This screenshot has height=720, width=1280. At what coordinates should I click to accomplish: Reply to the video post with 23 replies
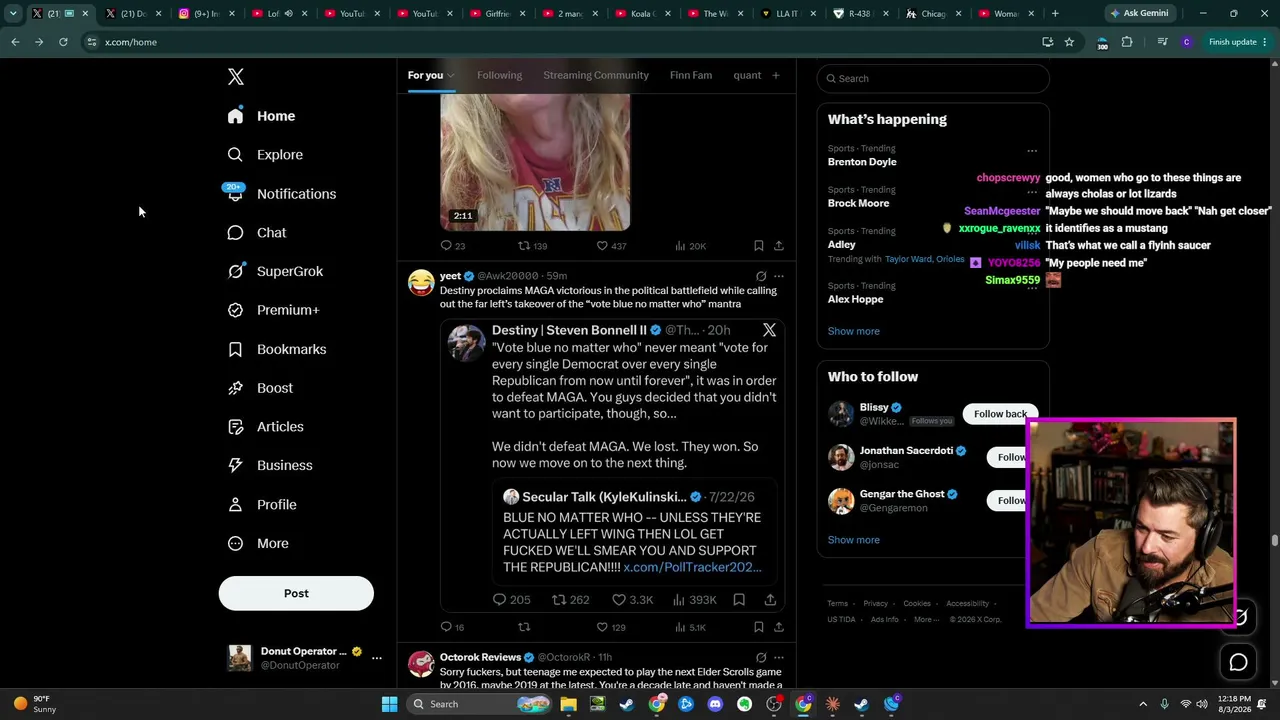pos(453,246)
